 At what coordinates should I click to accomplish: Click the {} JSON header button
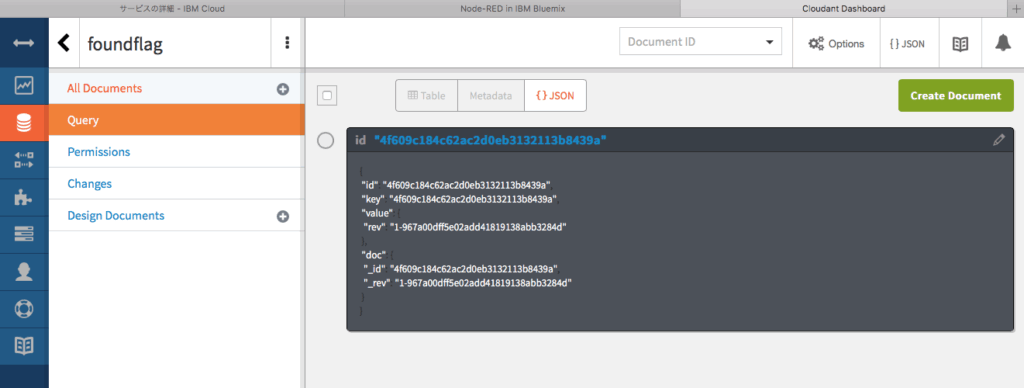click(x=909, y=43)
